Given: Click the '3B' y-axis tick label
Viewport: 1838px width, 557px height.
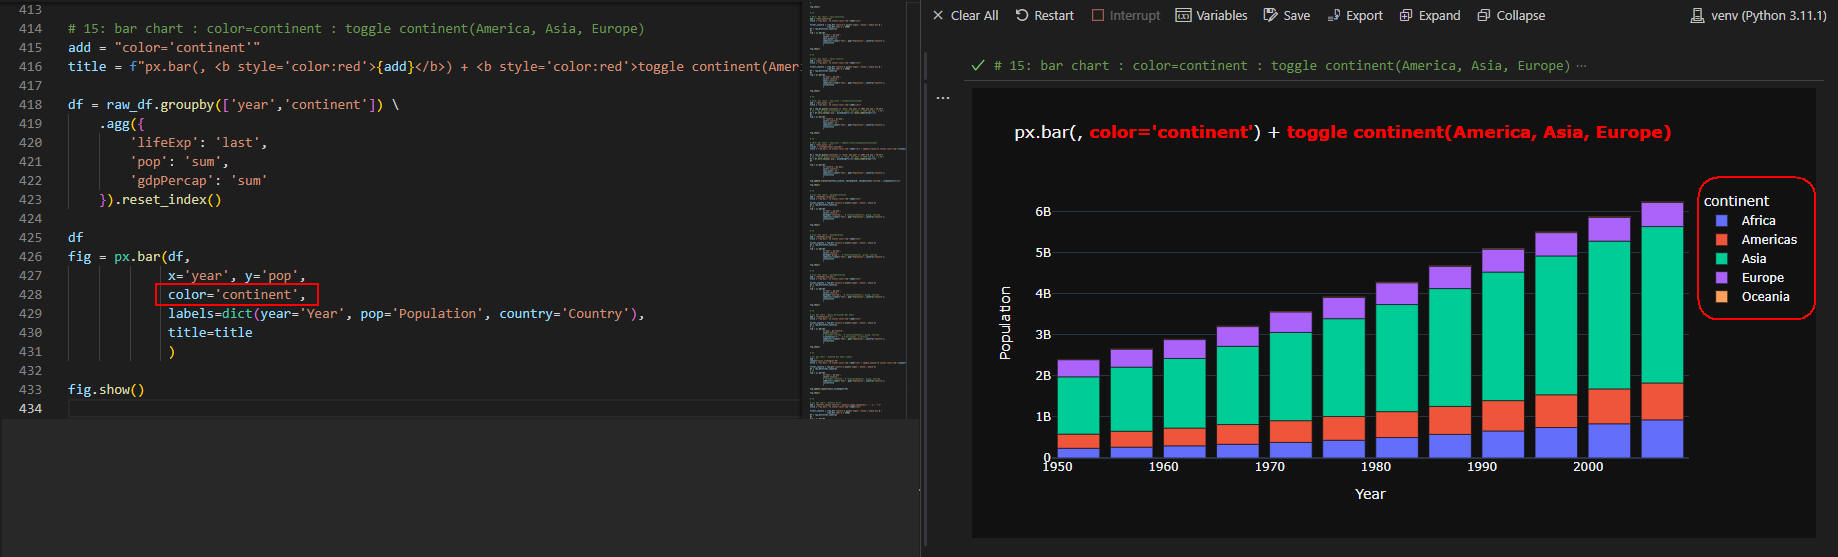Looking at the screenshot, I should coord(1043,335).
